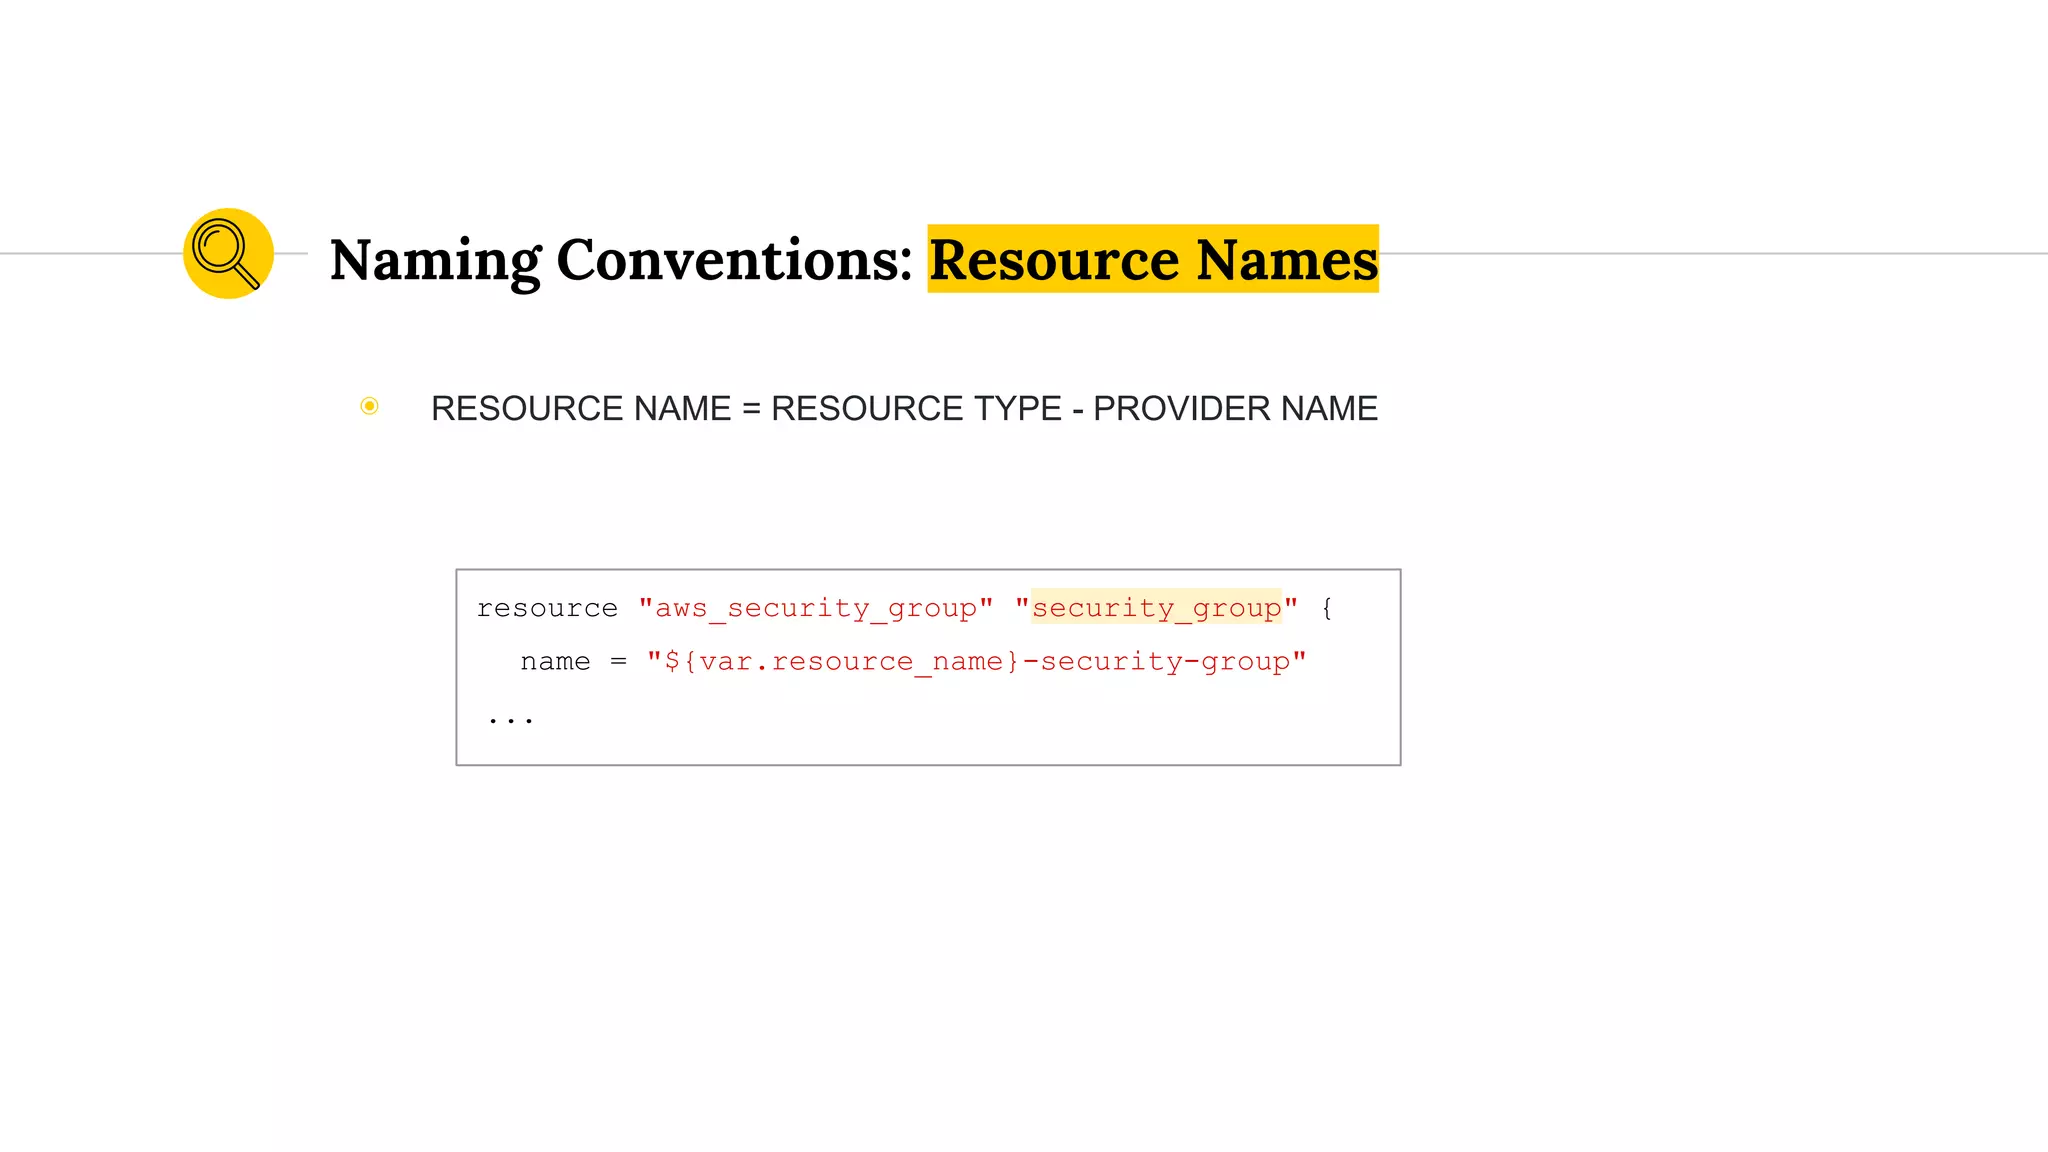Click the '...' ellipsis line in the code
This screenshot has height=1152, width=2048.
[x=511, y=719]
